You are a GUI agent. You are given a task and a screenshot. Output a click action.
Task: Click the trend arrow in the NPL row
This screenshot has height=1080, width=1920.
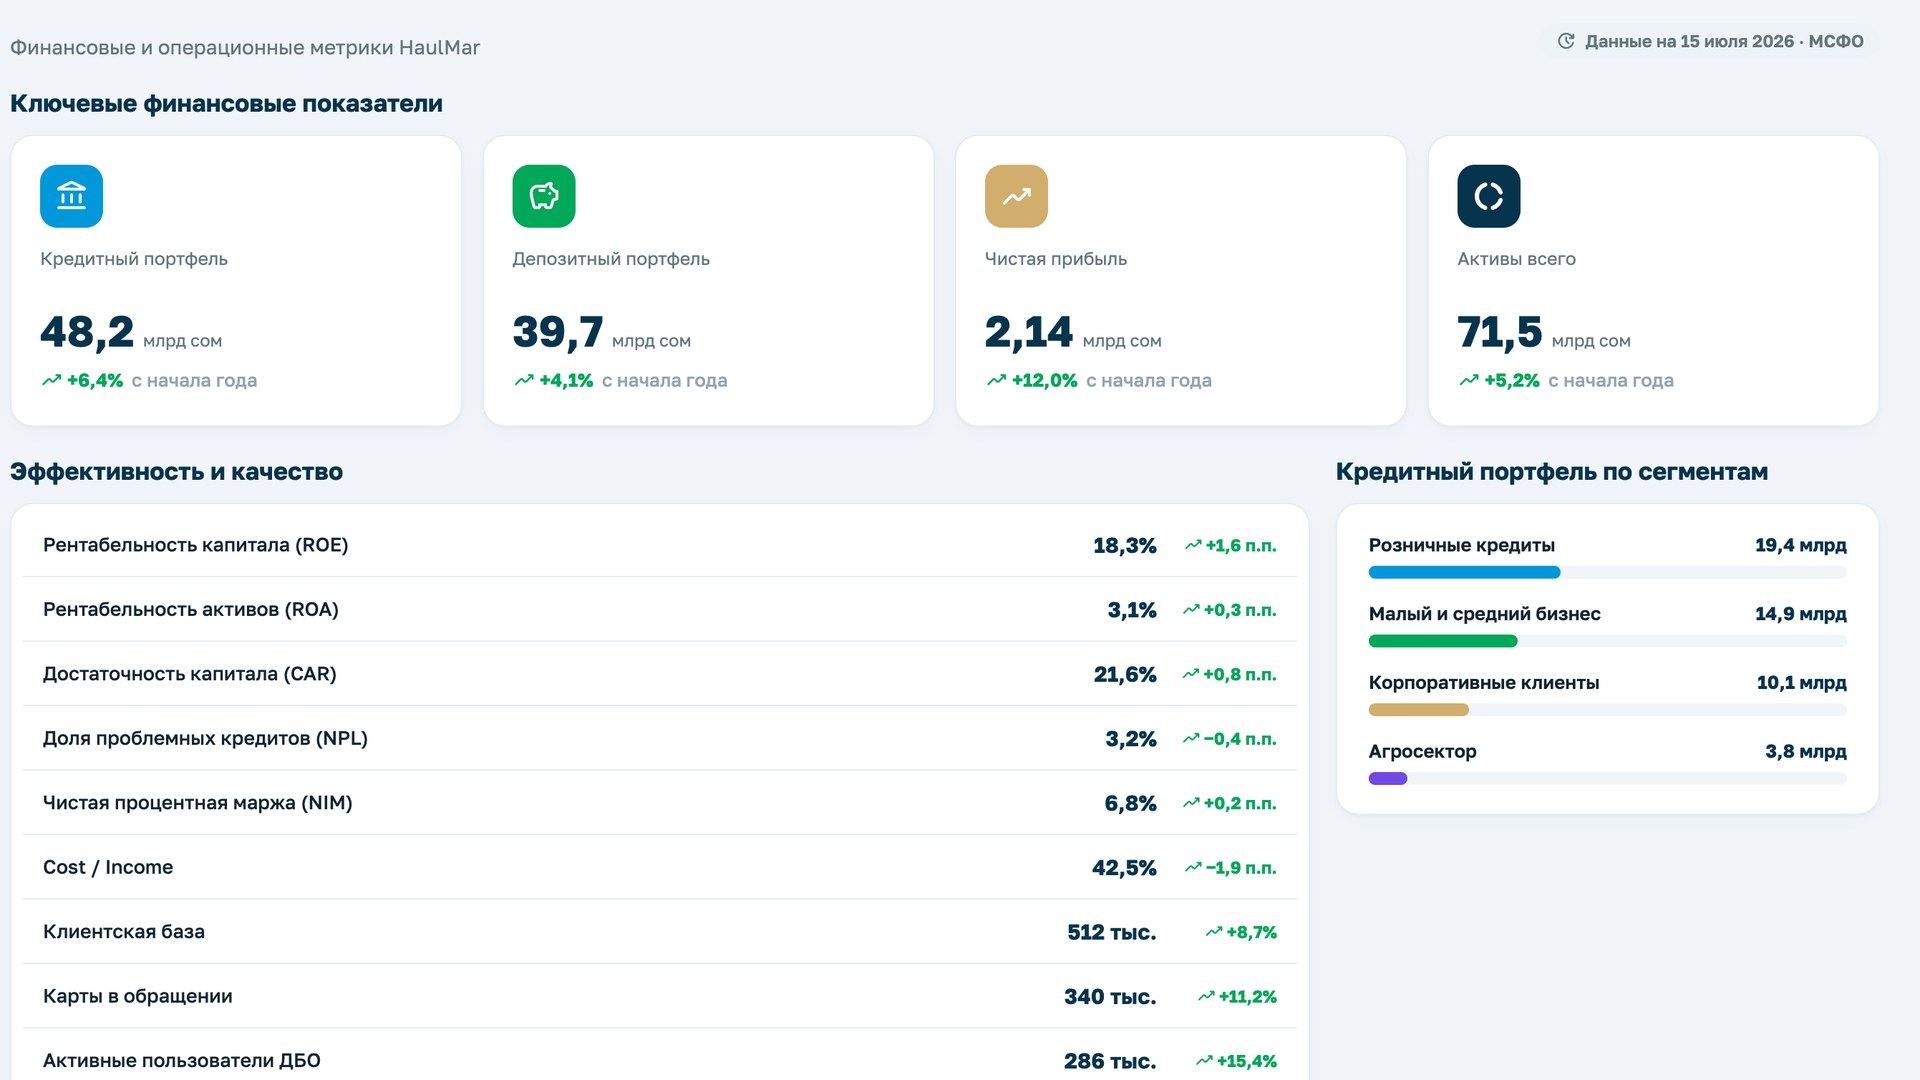coord(1190,739)
